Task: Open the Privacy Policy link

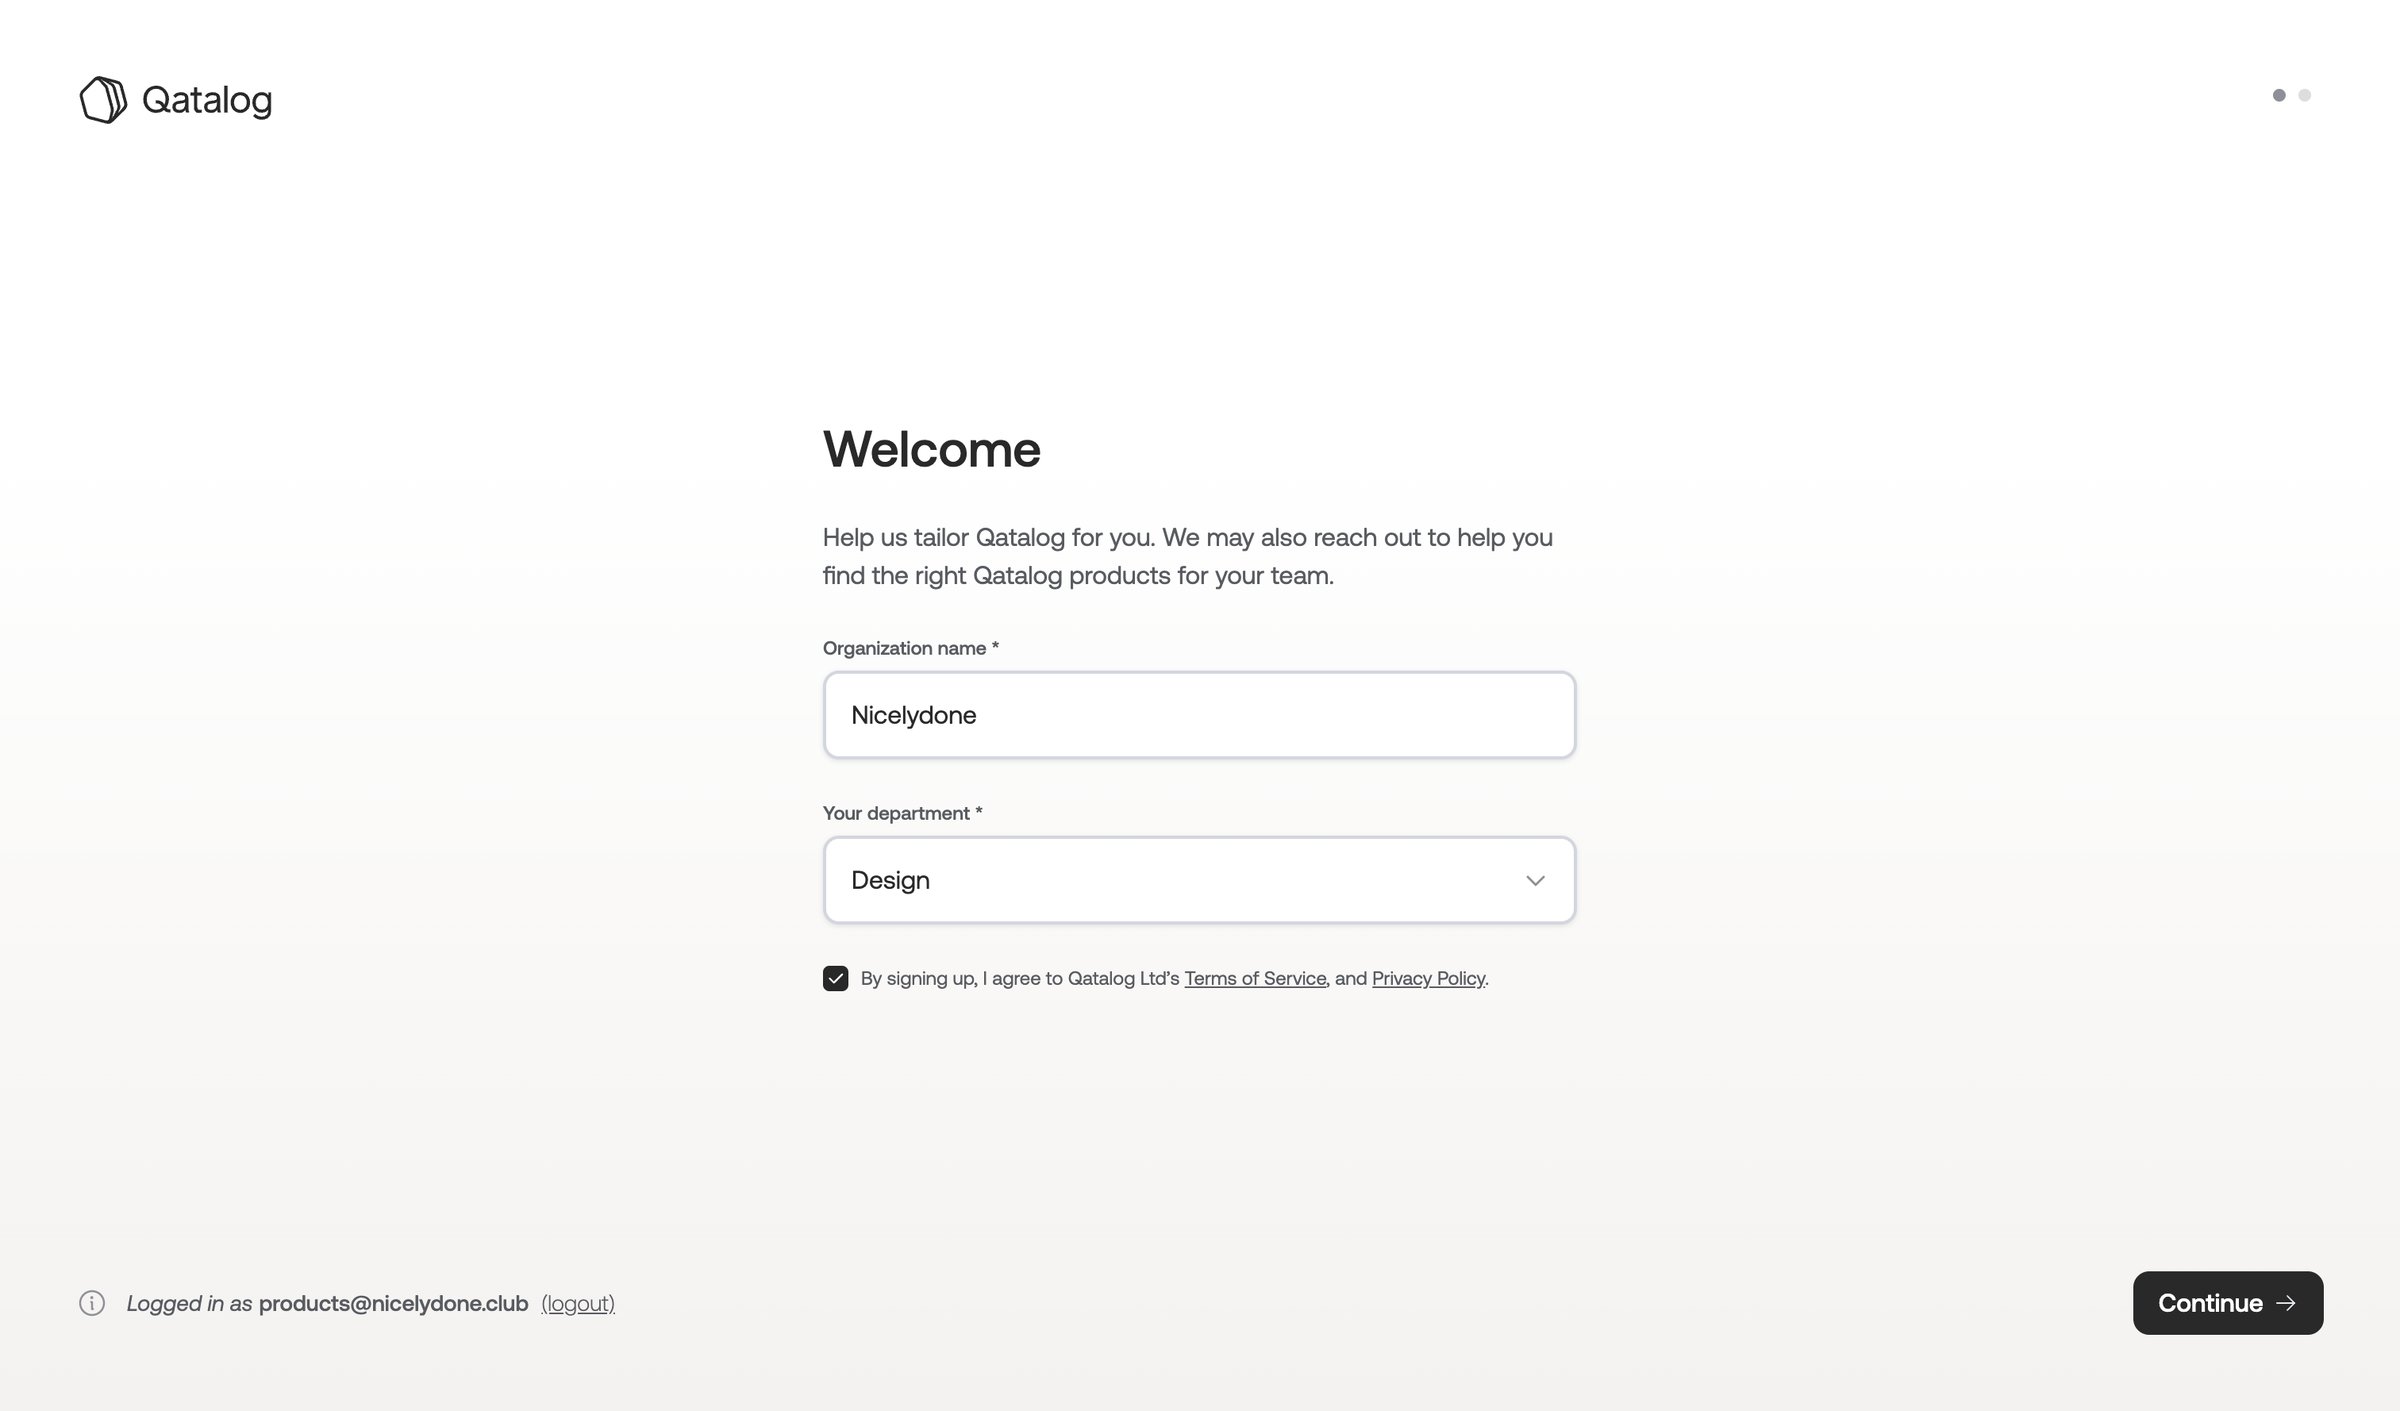Action: (1428, 978)
